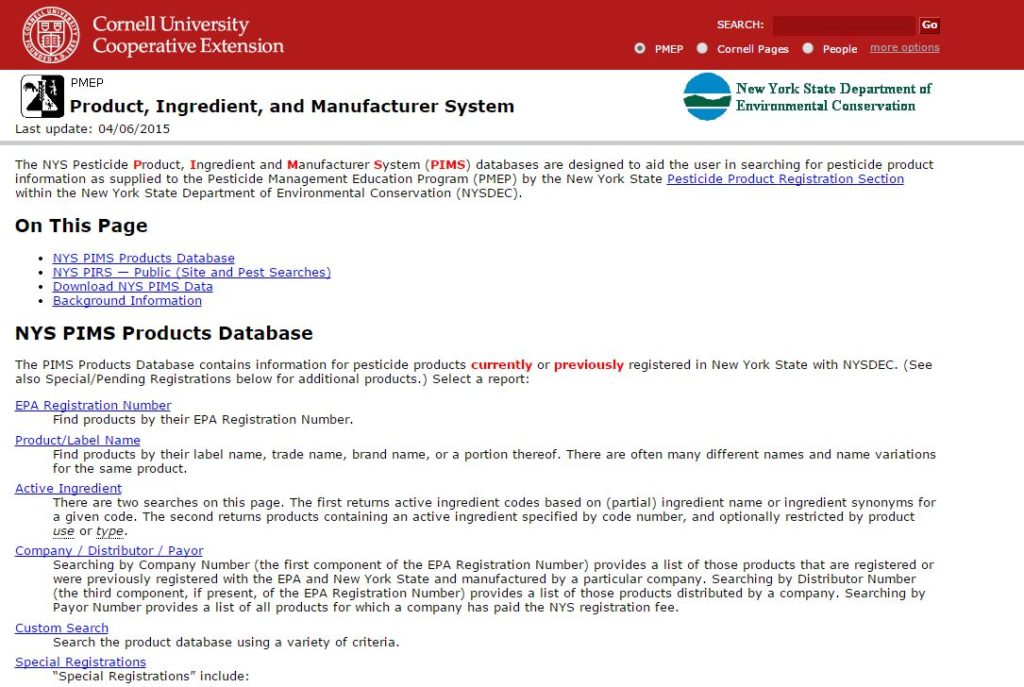Click the PMEP pesticide applicator icon
The height and width of the screenshot is (687, 1024).
[x=42, y=97]
